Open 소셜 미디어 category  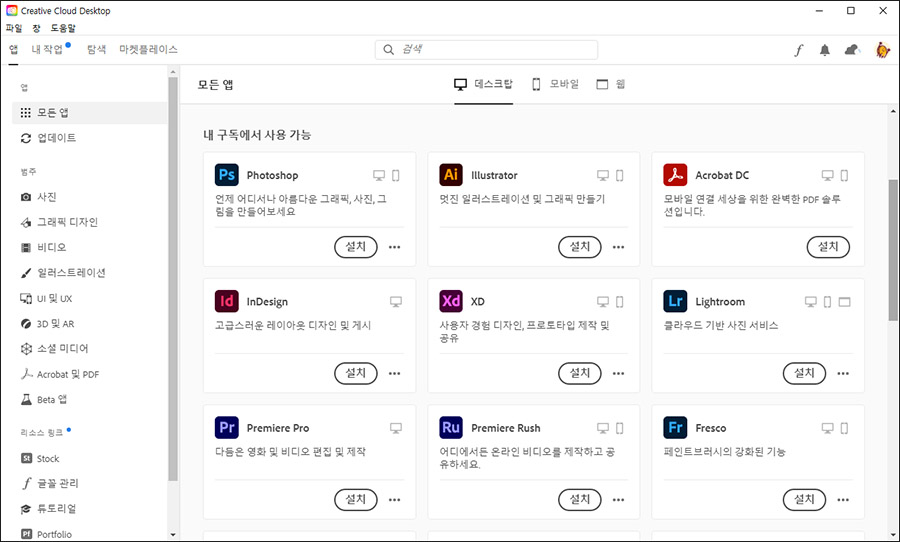click(55, 349)
